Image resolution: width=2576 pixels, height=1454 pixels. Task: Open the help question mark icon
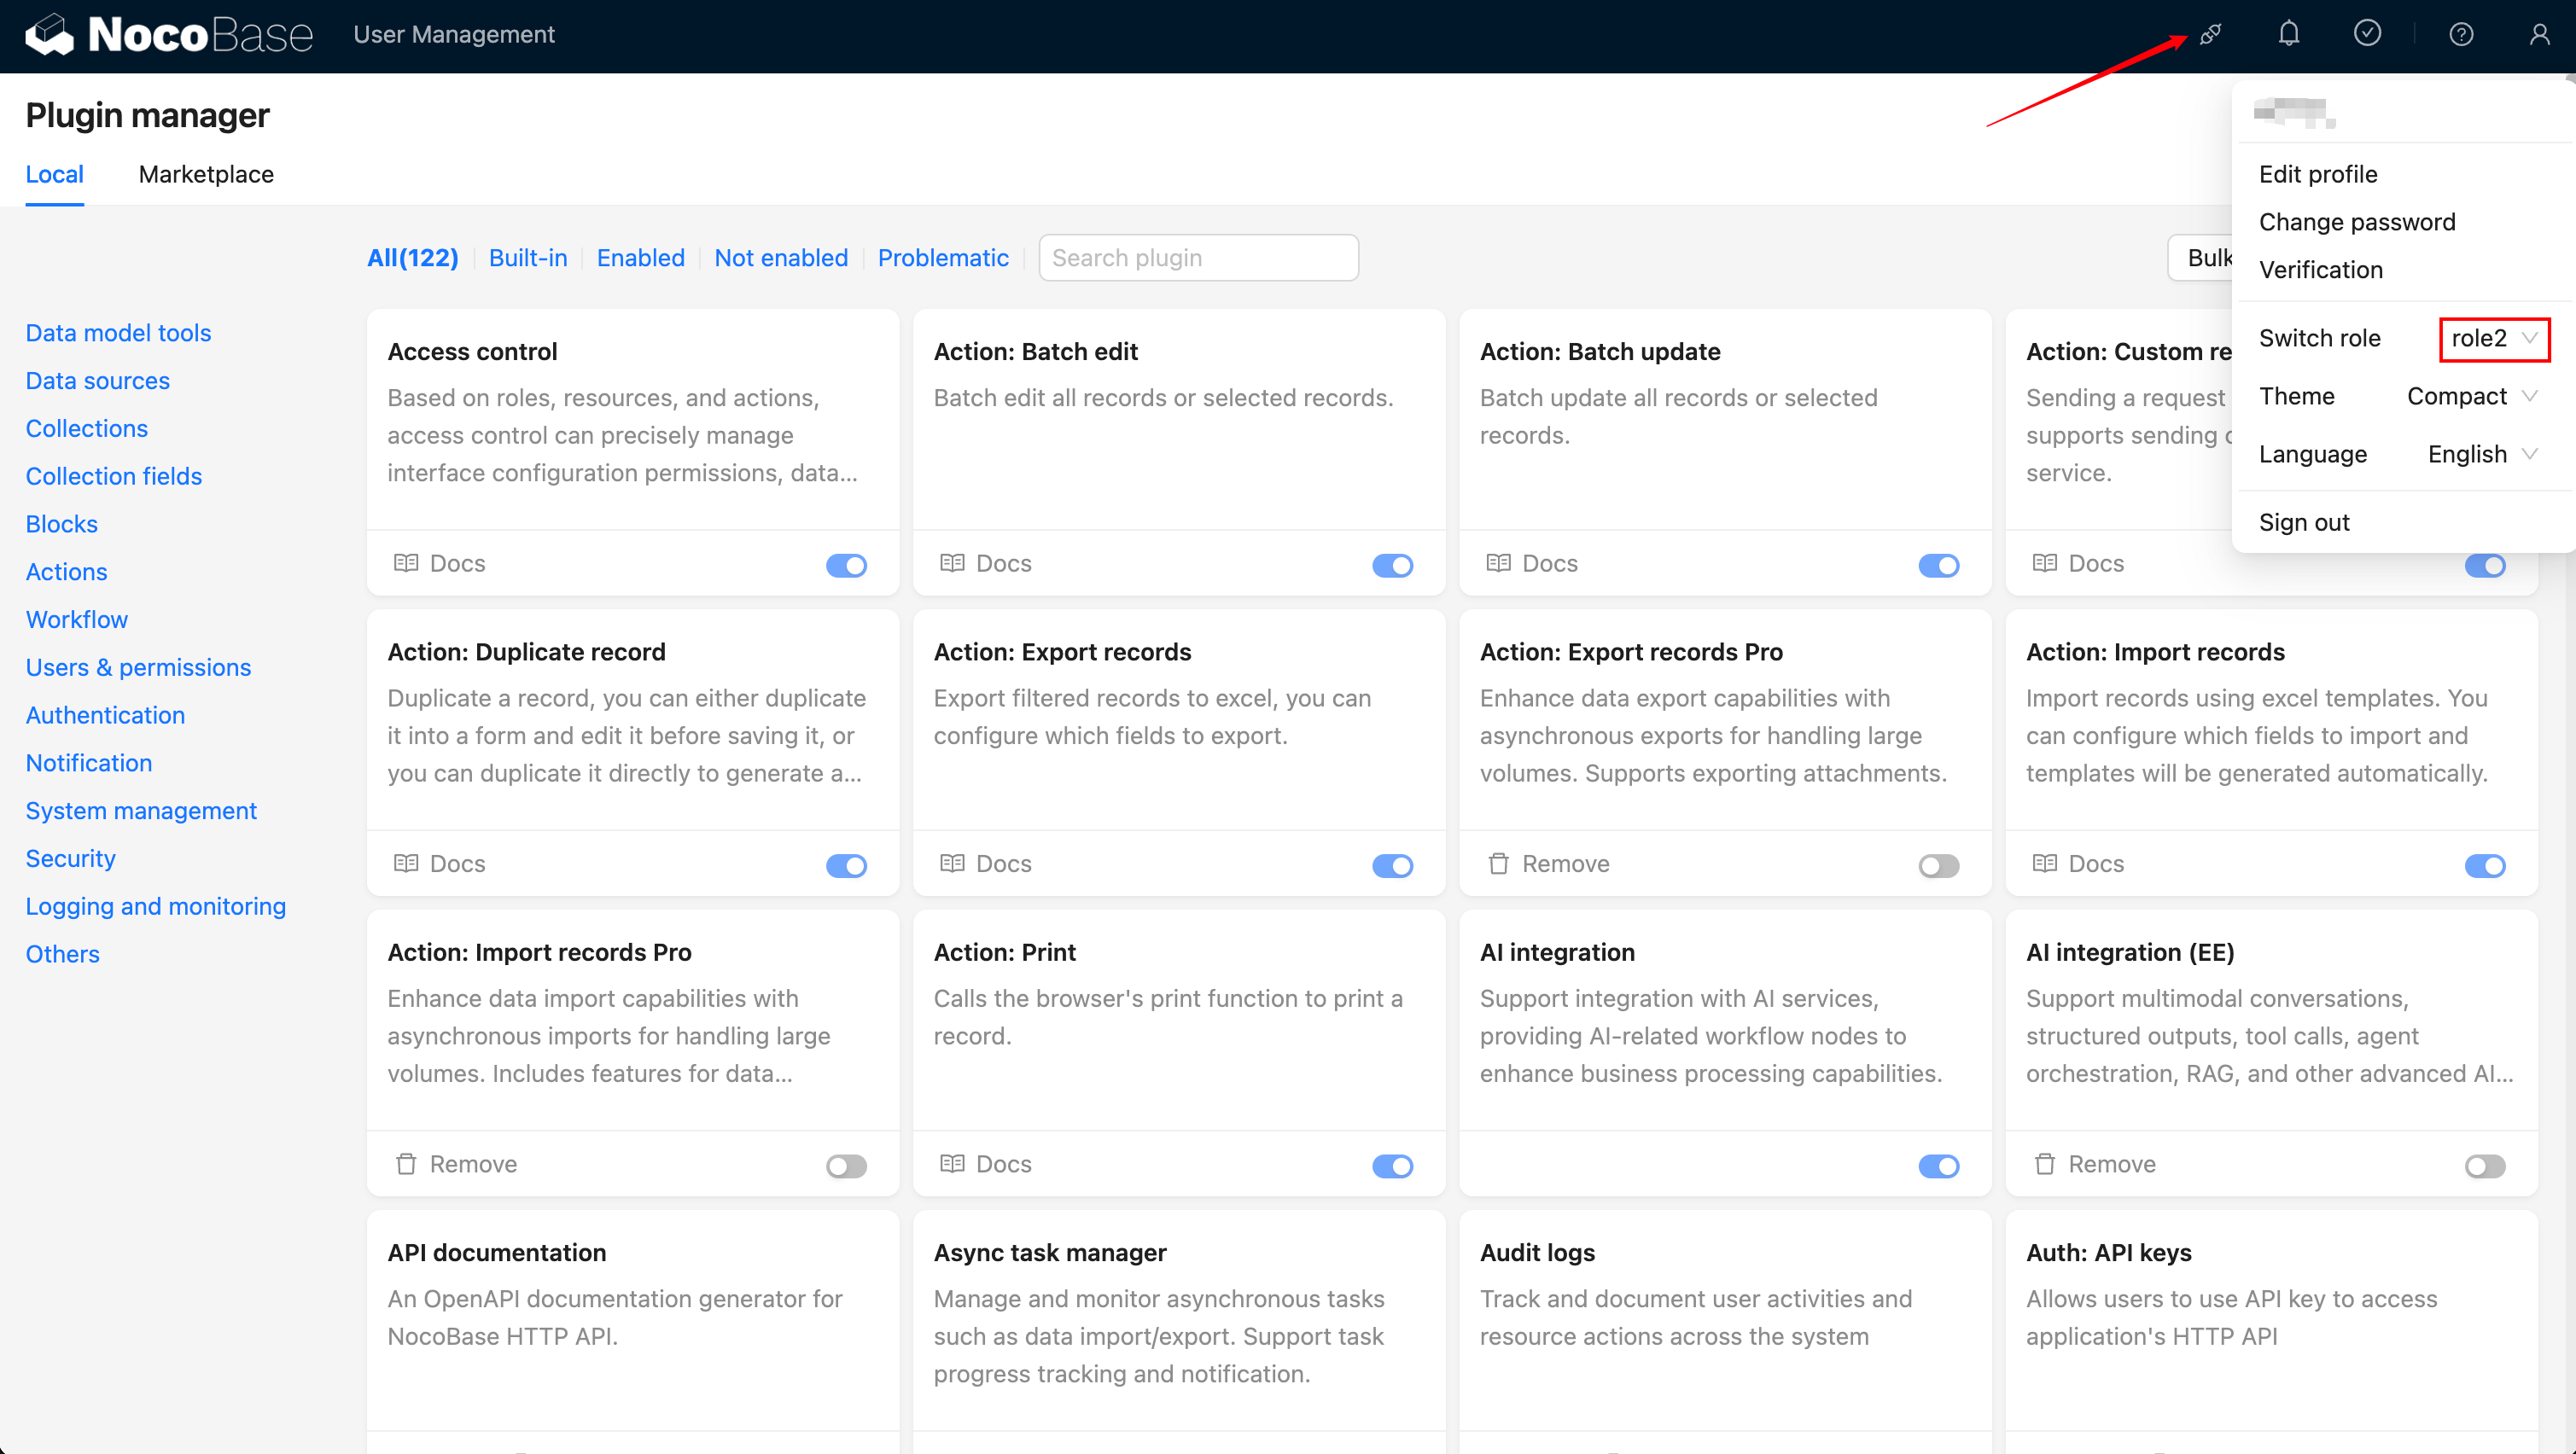(2461, 35)
